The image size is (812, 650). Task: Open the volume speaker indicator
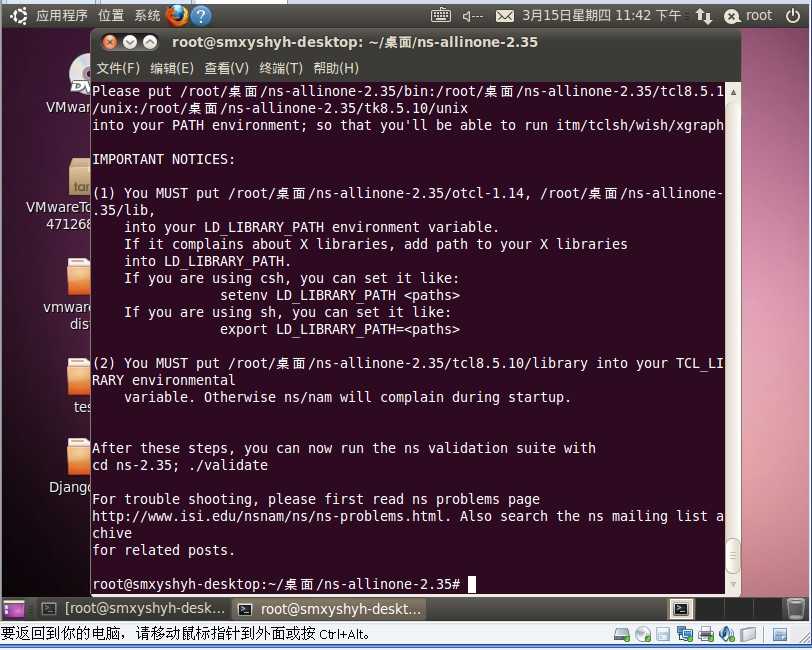[472, 16]
